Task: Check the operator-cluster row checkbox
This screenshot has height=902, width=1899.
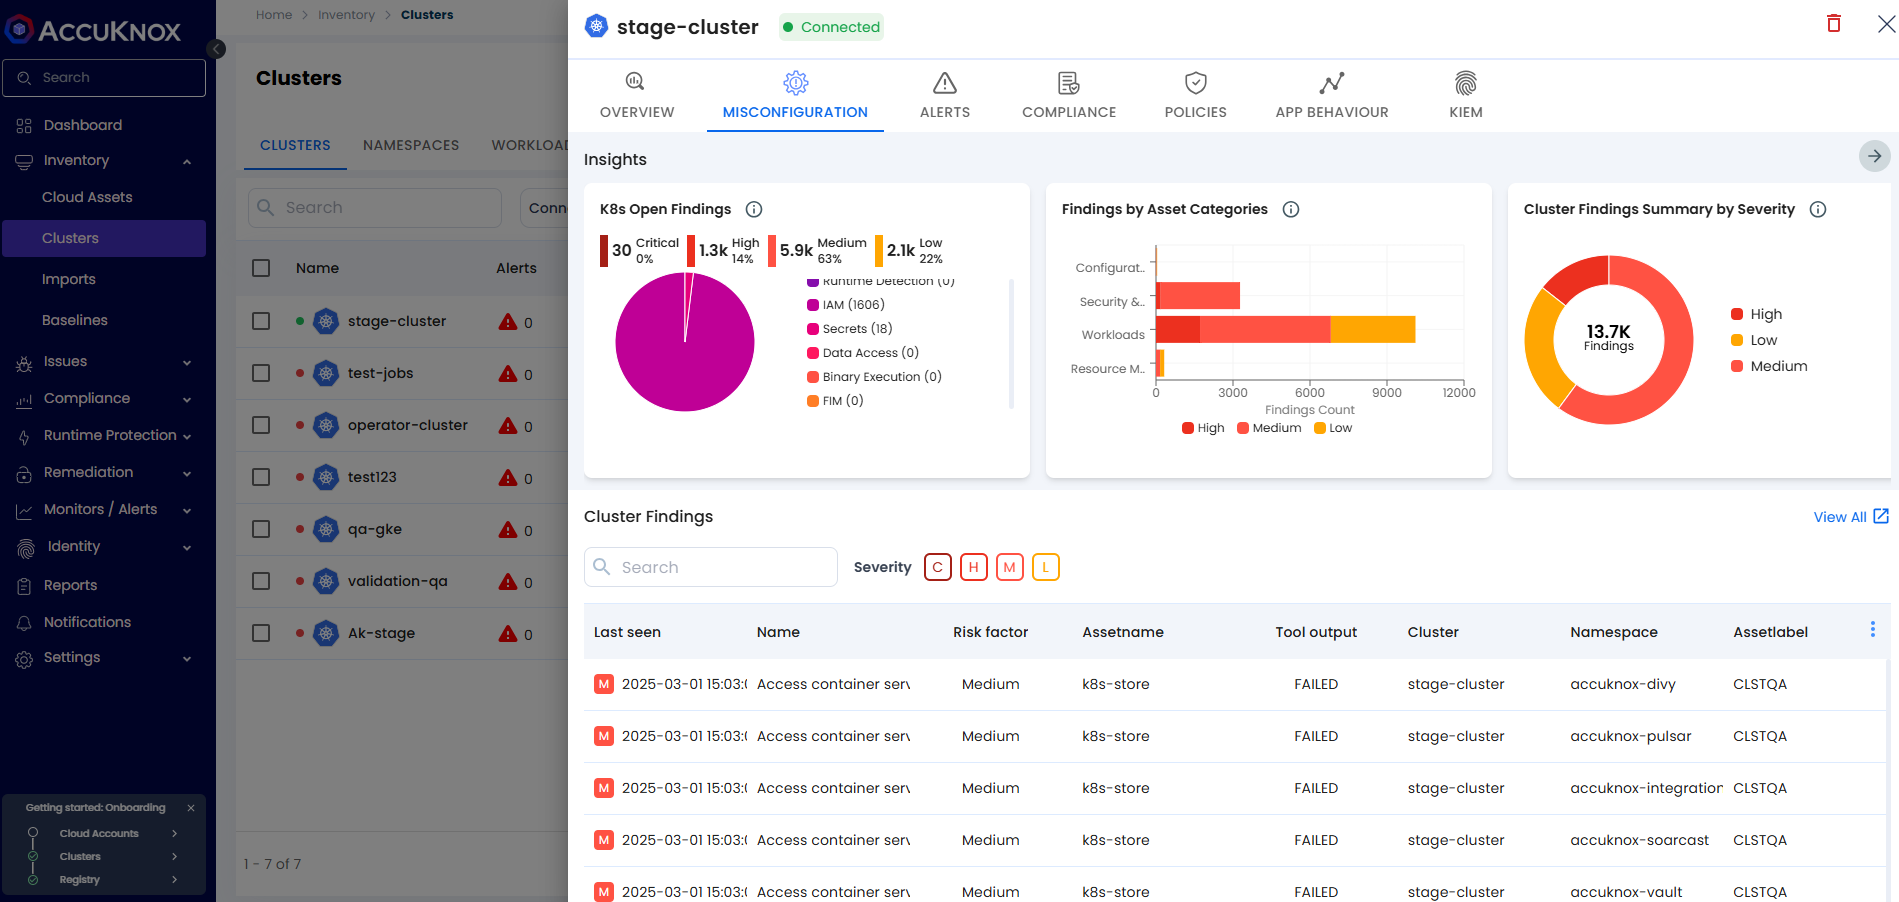Action: 261,425
